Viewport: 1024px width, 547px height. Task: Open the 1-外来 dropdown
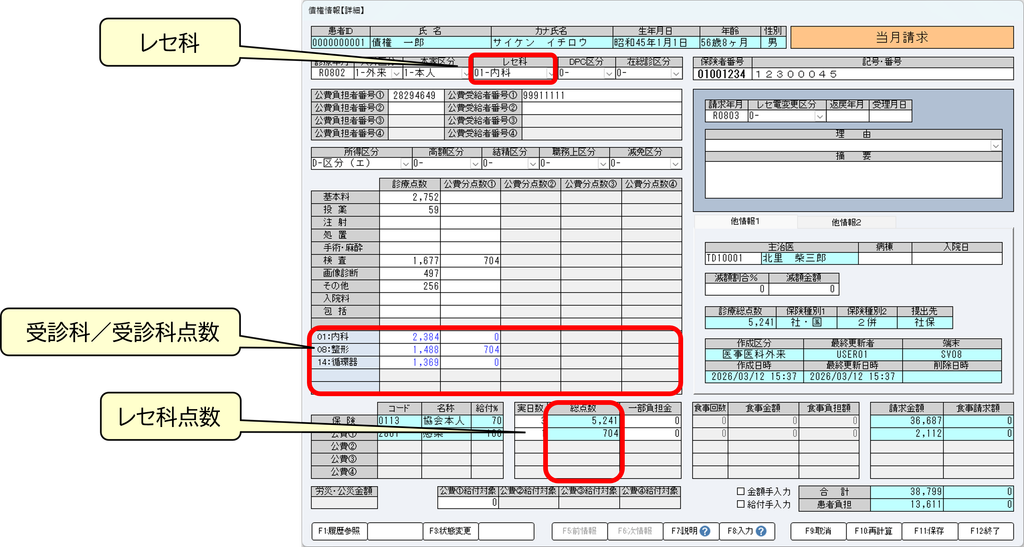point(395,74)
